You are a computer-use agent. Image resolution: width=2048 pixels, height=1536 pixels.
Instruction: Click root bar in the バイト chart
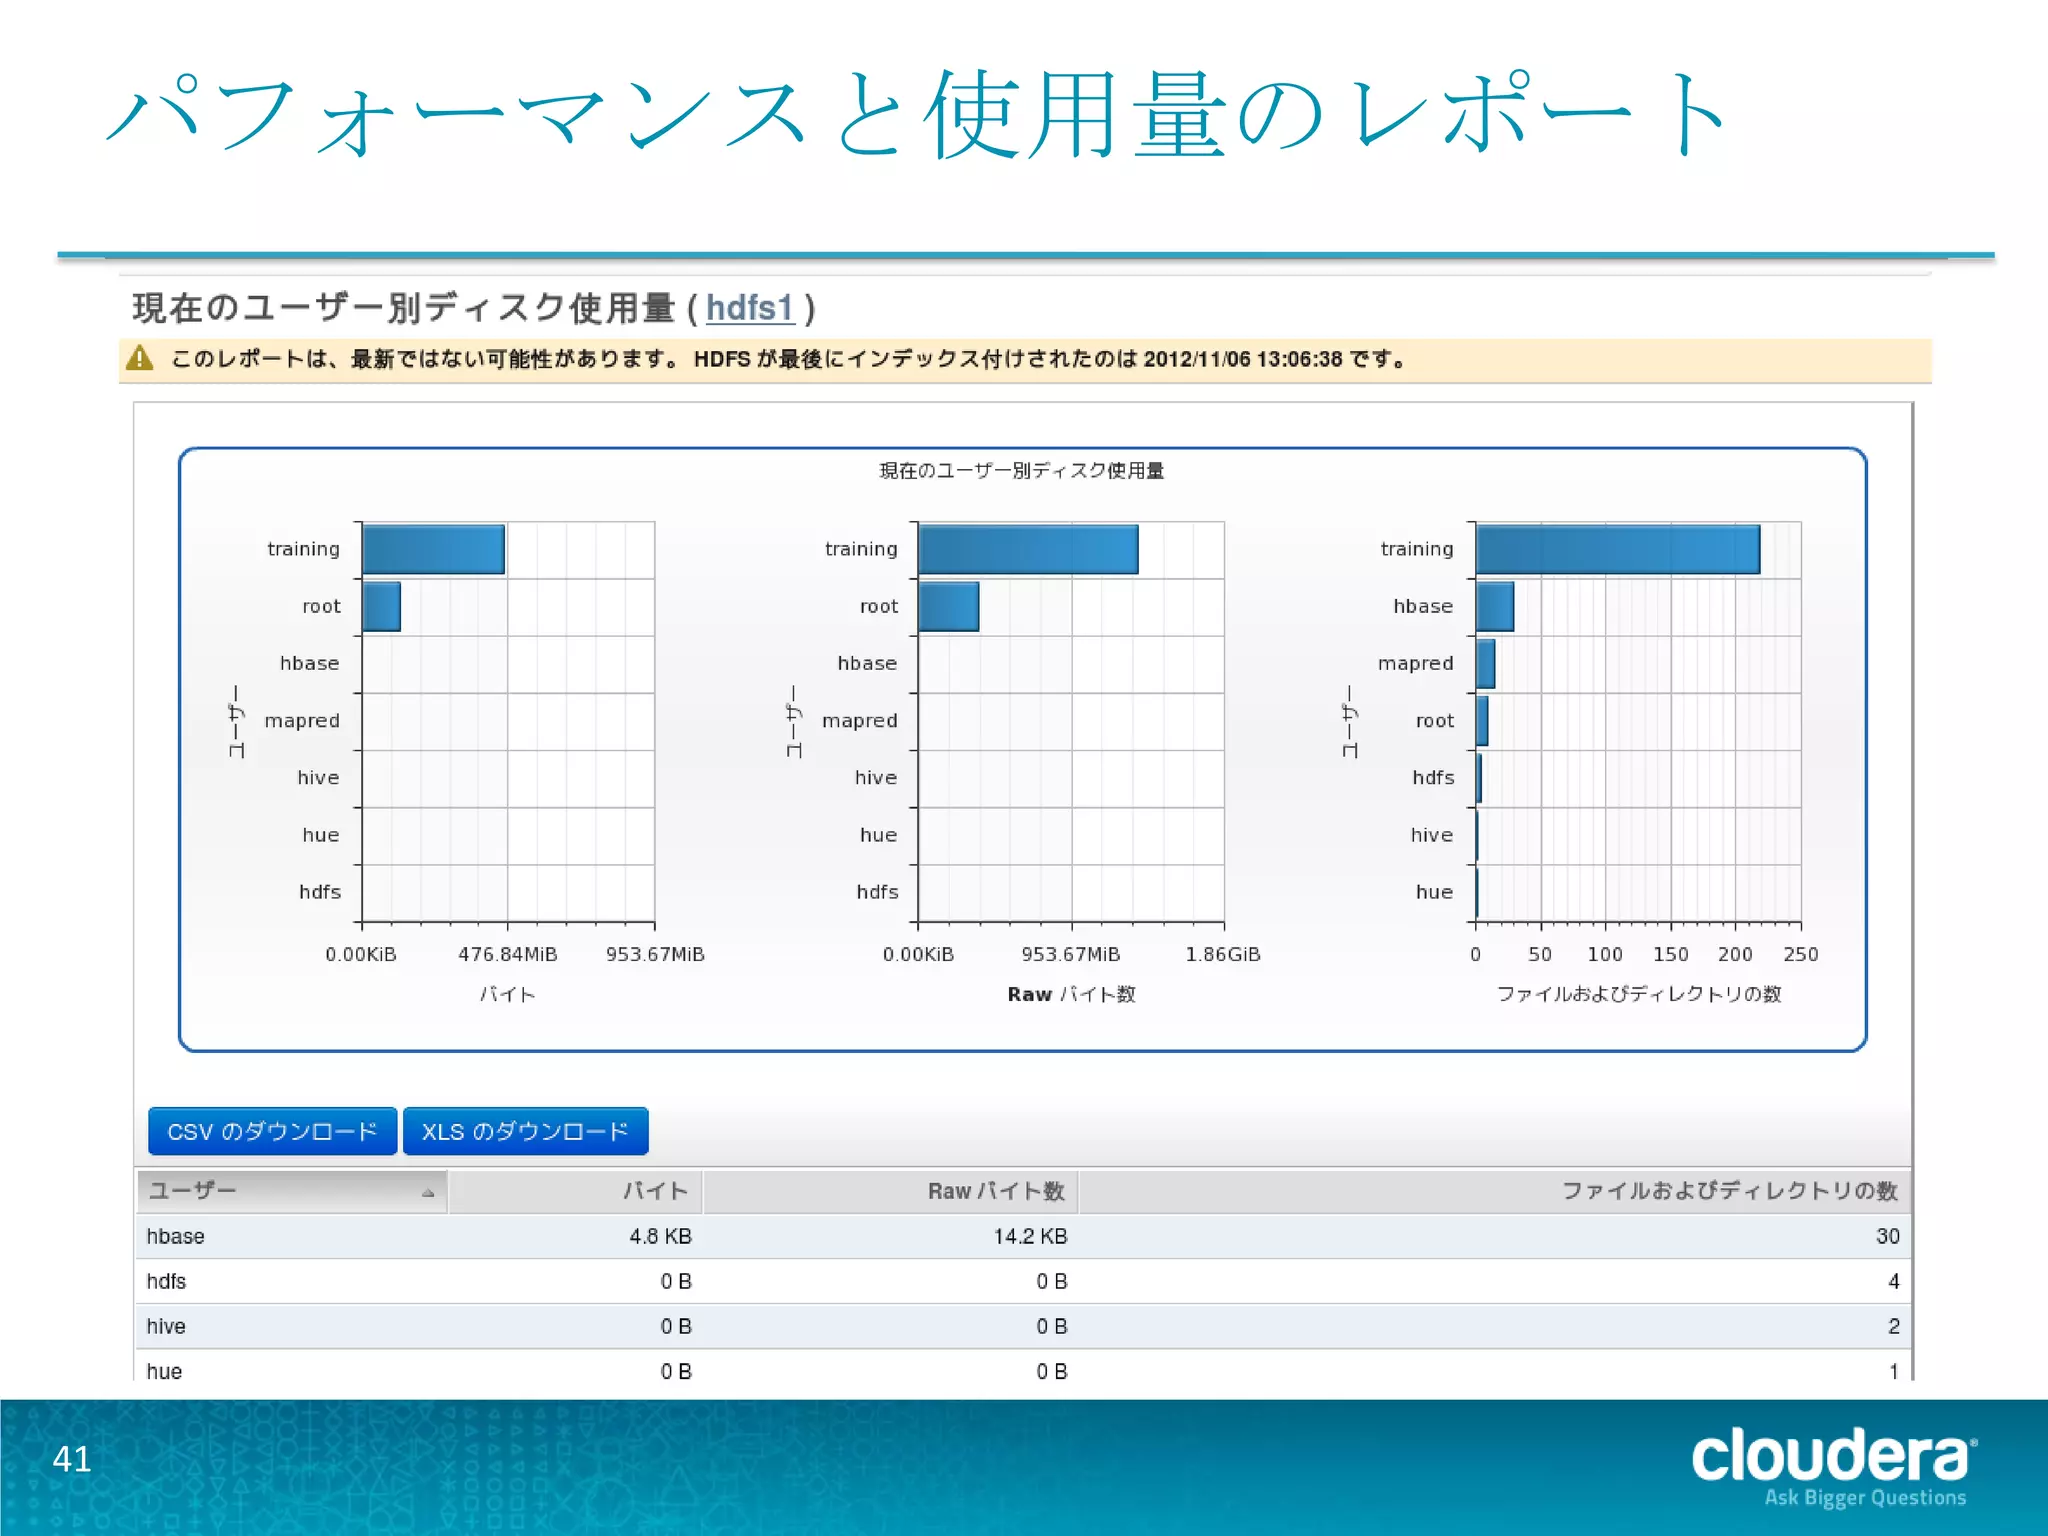[381, 606]
